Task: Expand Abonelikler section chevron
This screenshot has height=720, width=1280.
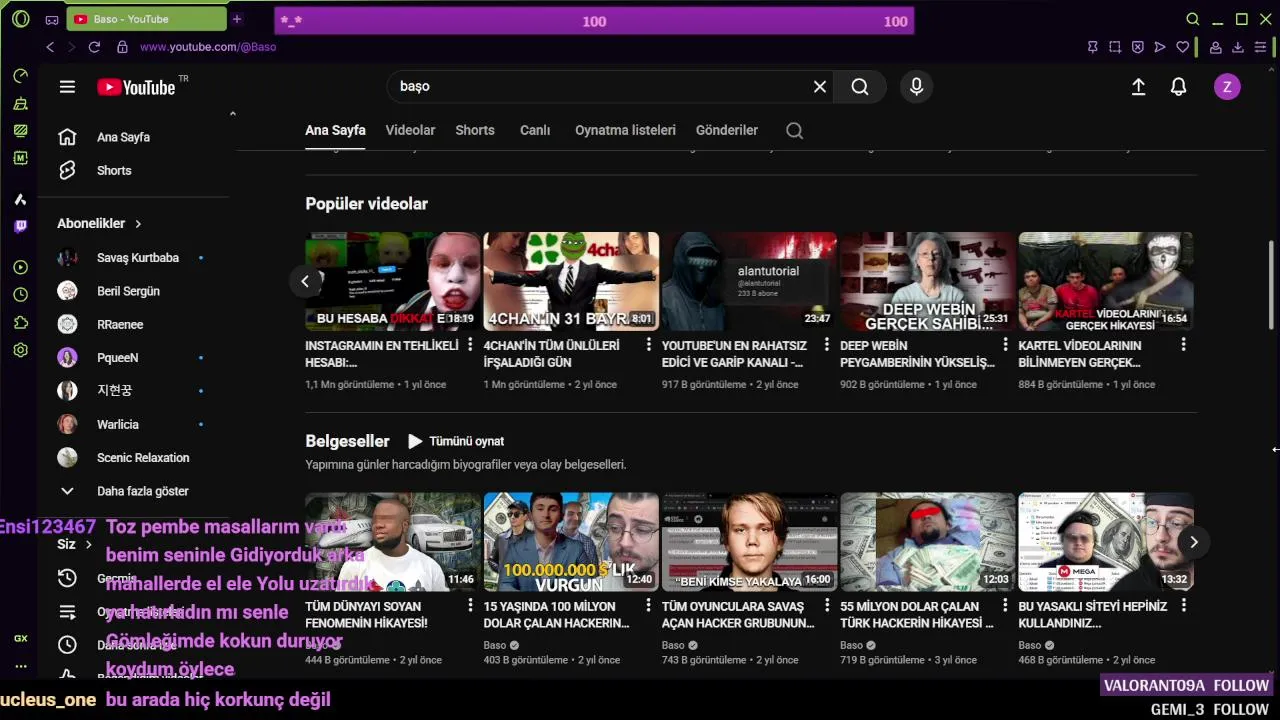Action: (x=138, y=224)
